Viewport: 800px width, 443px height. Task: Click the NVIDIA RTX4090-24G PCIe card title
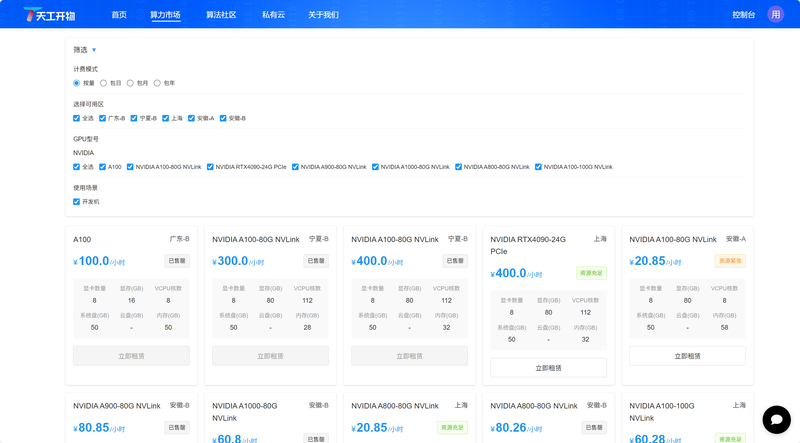click(x=528, y=245)
